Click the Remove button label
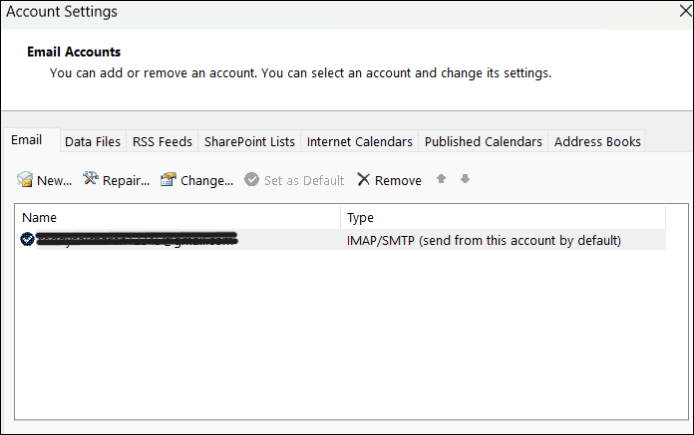 click(398, 181)
